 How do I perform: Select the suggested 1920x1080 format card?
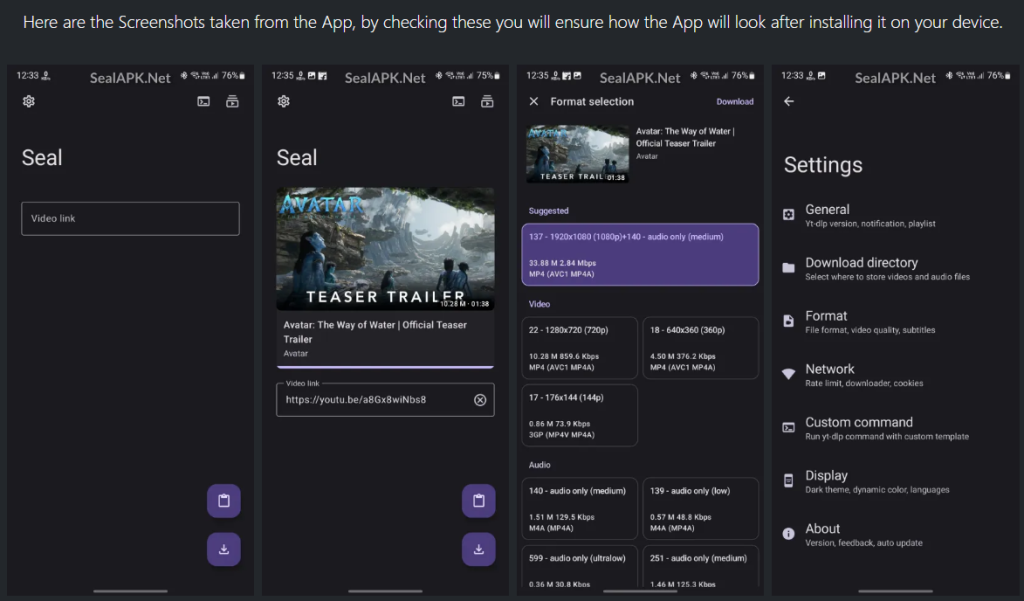pyautogui.click(x=640, y=254)
